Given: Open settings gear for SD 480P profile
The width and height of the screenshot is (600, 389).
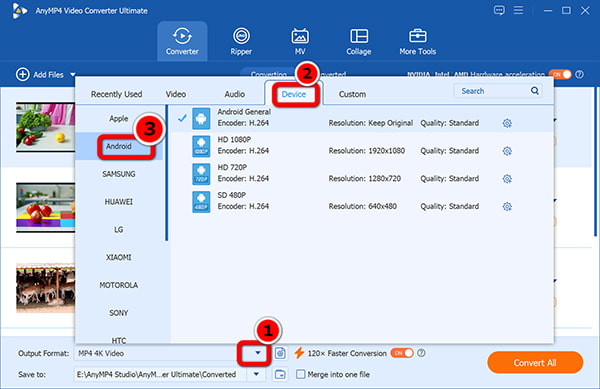Looking at the screenshot, I should coord(507,207).
